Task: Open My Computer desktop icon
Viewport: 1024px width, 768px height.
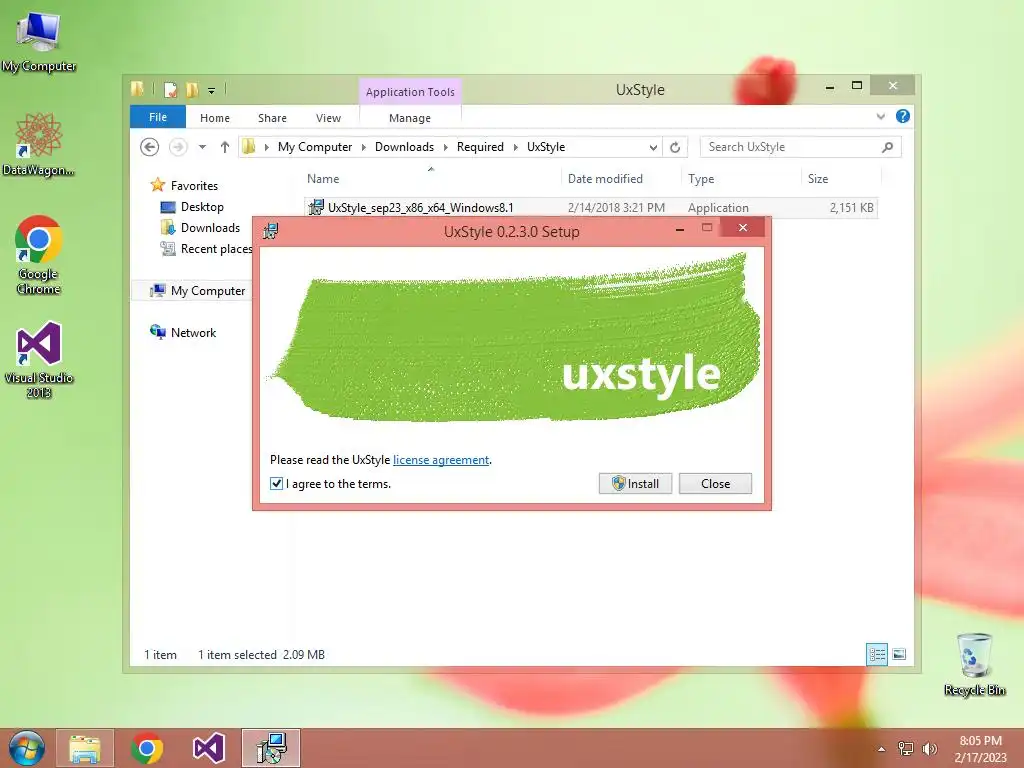Action: point(39,41)
